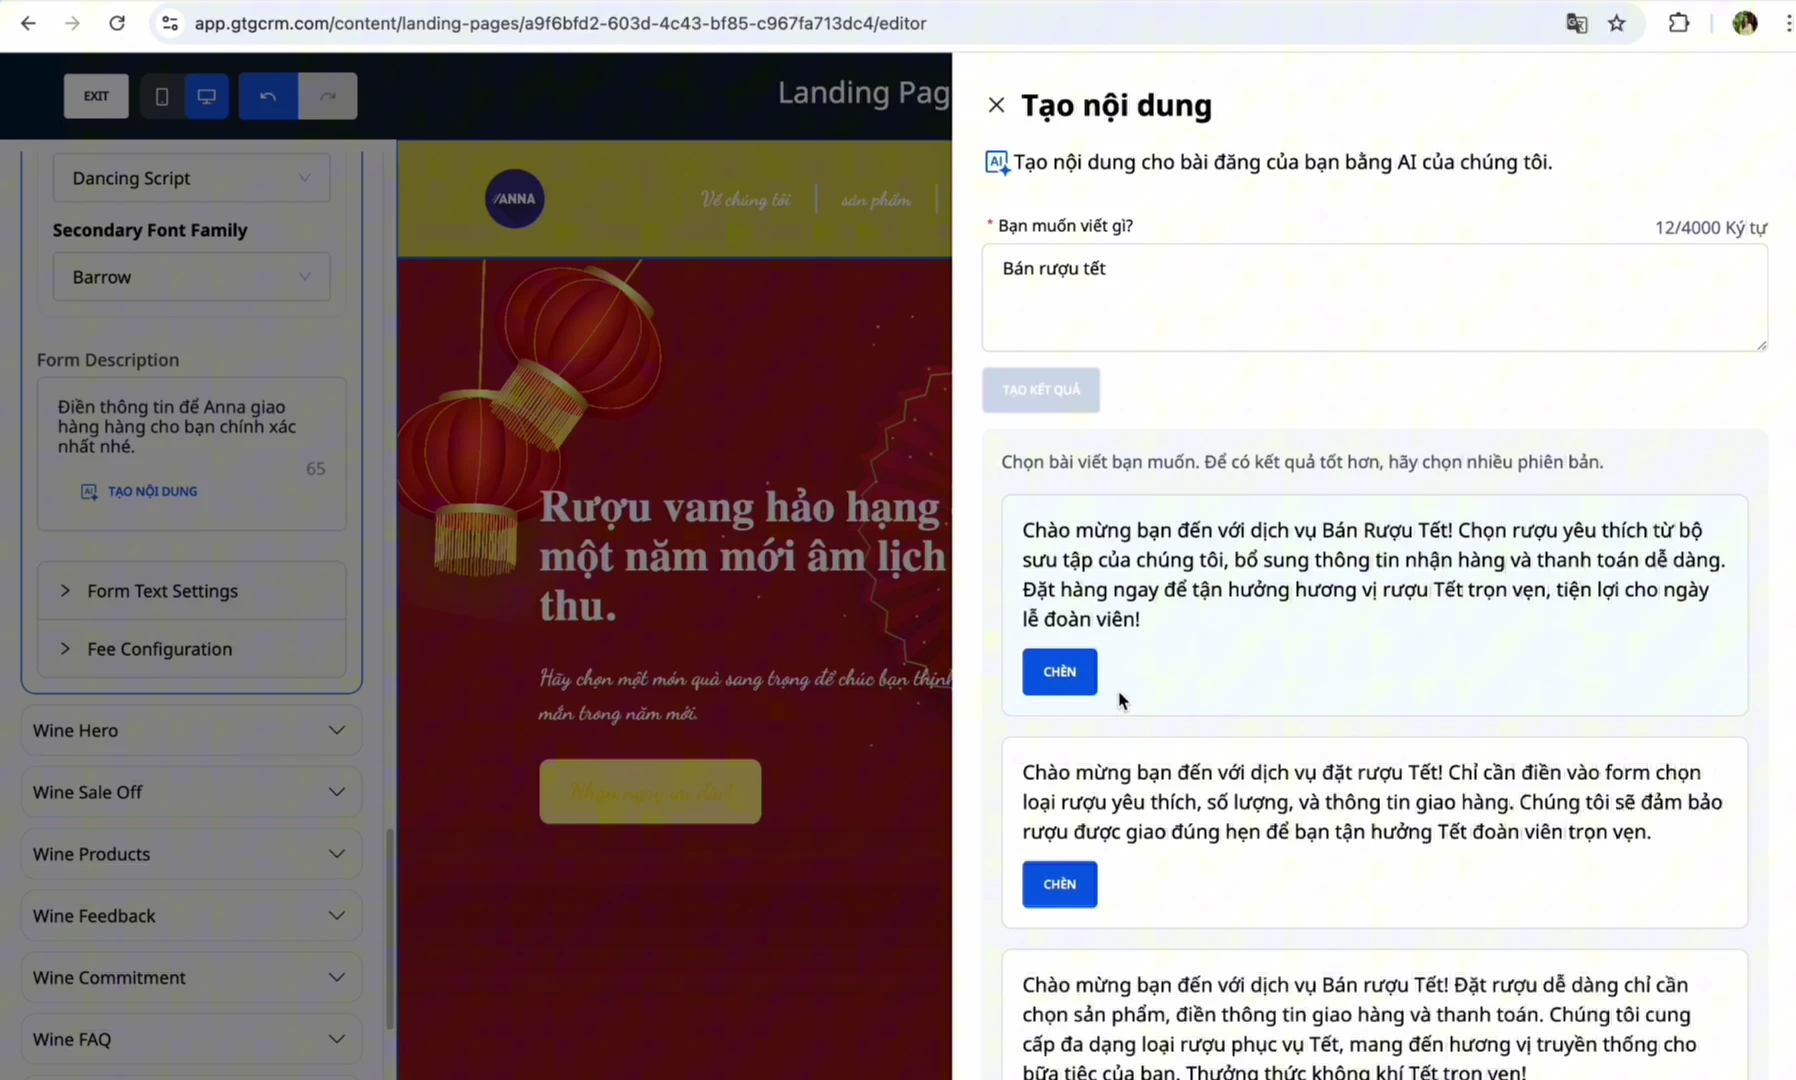The height and width of the screenshot is (1080, 1796).
Task: Open the Dancing Script font dropdown
Action: pos(191,178)
